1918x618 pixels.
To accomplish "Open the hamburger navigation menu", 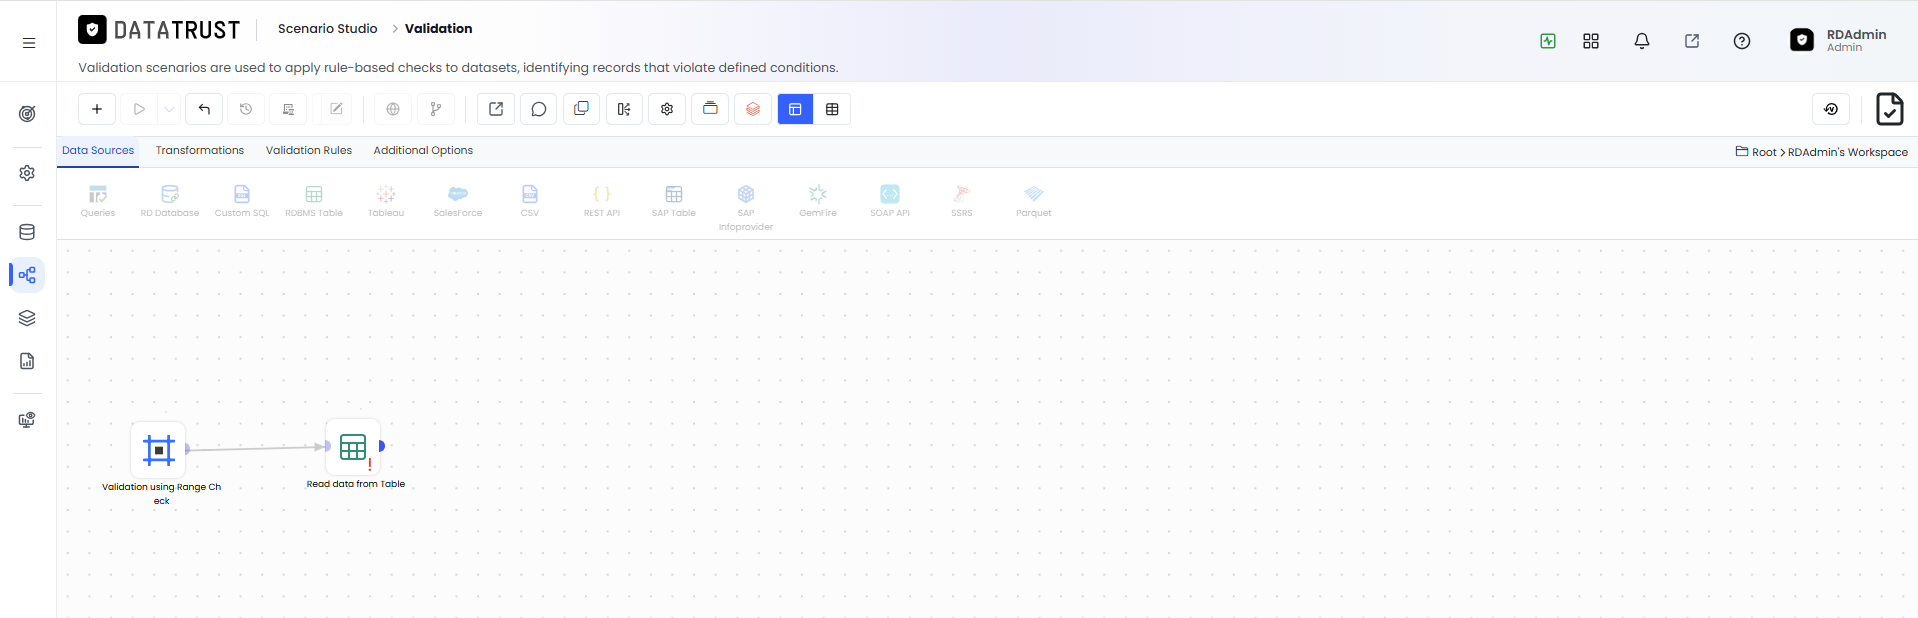I will 29,43.
